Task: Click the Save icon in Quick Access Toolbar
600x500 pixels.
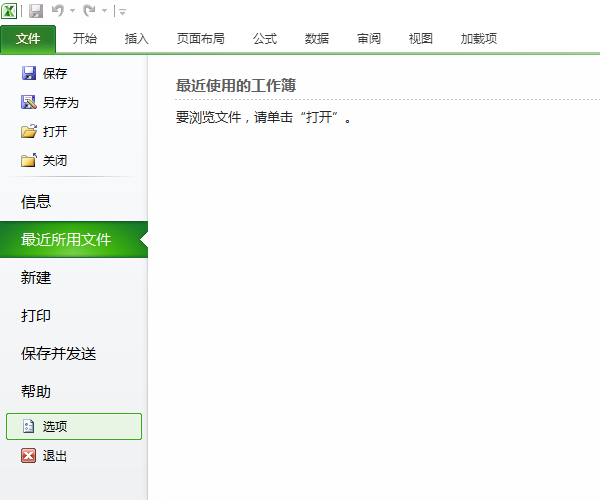Action: point(36,11)
